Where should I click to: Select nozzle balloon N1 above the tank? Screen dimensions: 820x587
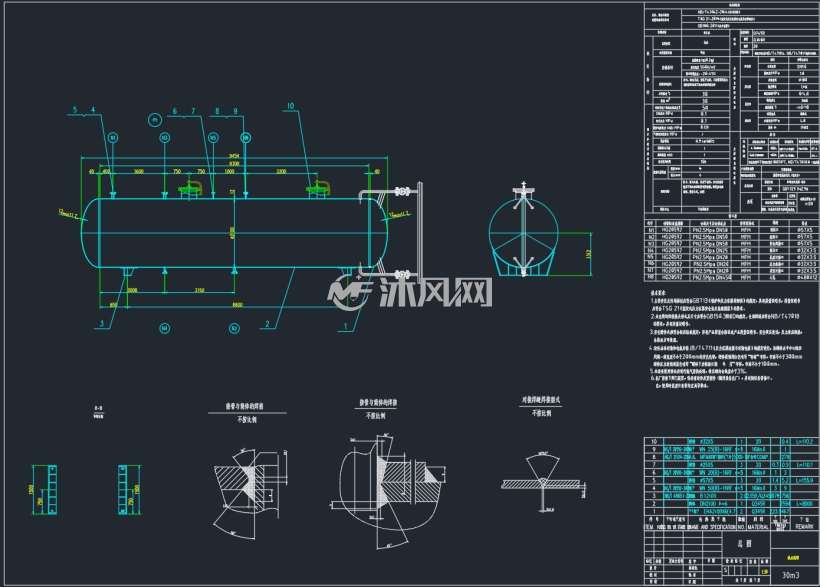point(113,138)
